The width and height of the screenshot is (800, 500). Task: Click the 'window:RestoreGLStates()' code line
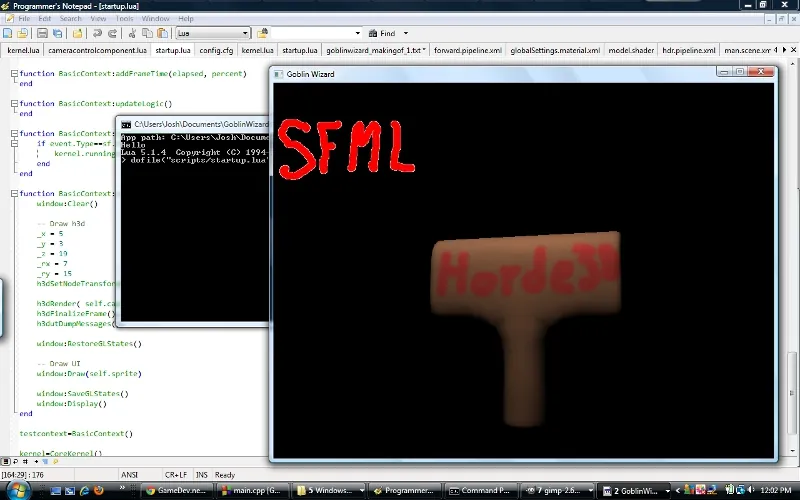(89, 343)
